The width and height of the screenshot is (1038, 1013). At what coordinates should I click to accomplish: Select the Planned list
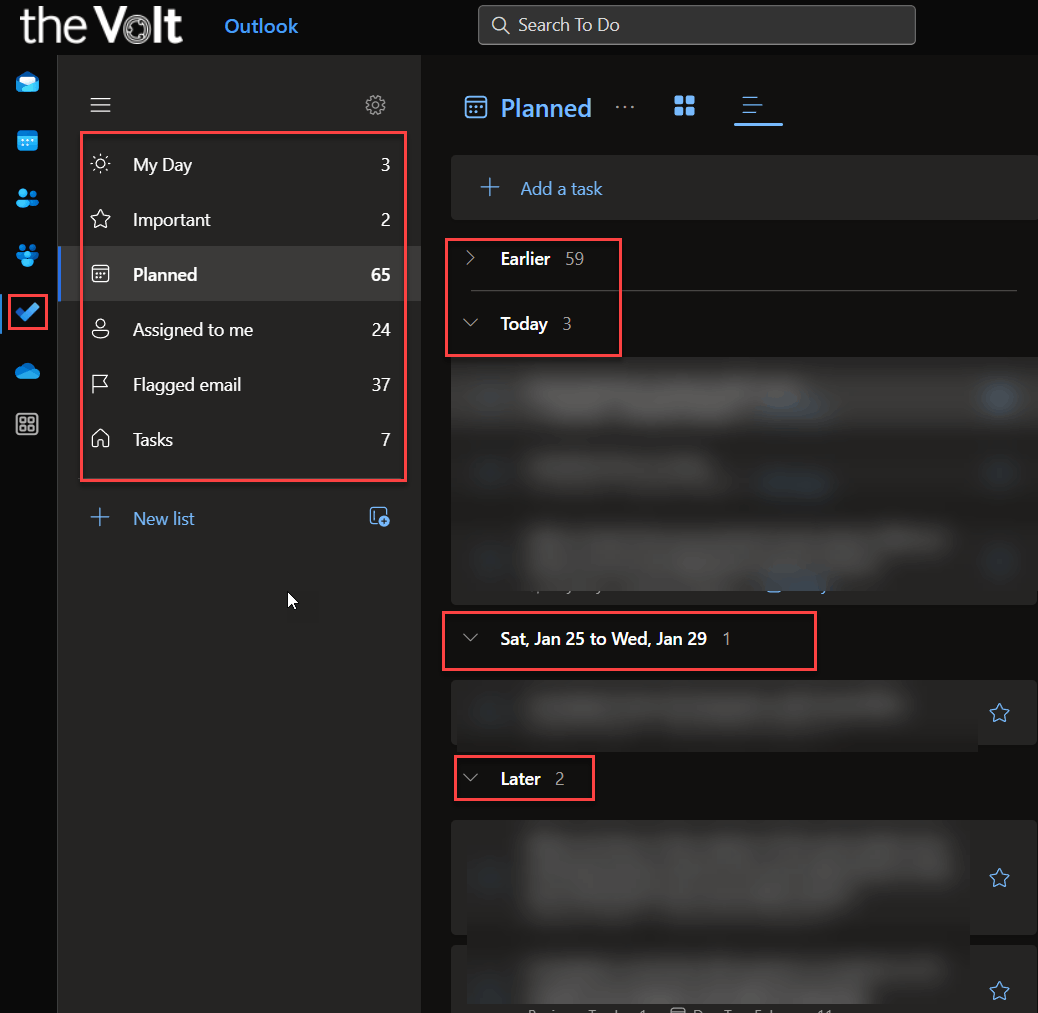240,274
